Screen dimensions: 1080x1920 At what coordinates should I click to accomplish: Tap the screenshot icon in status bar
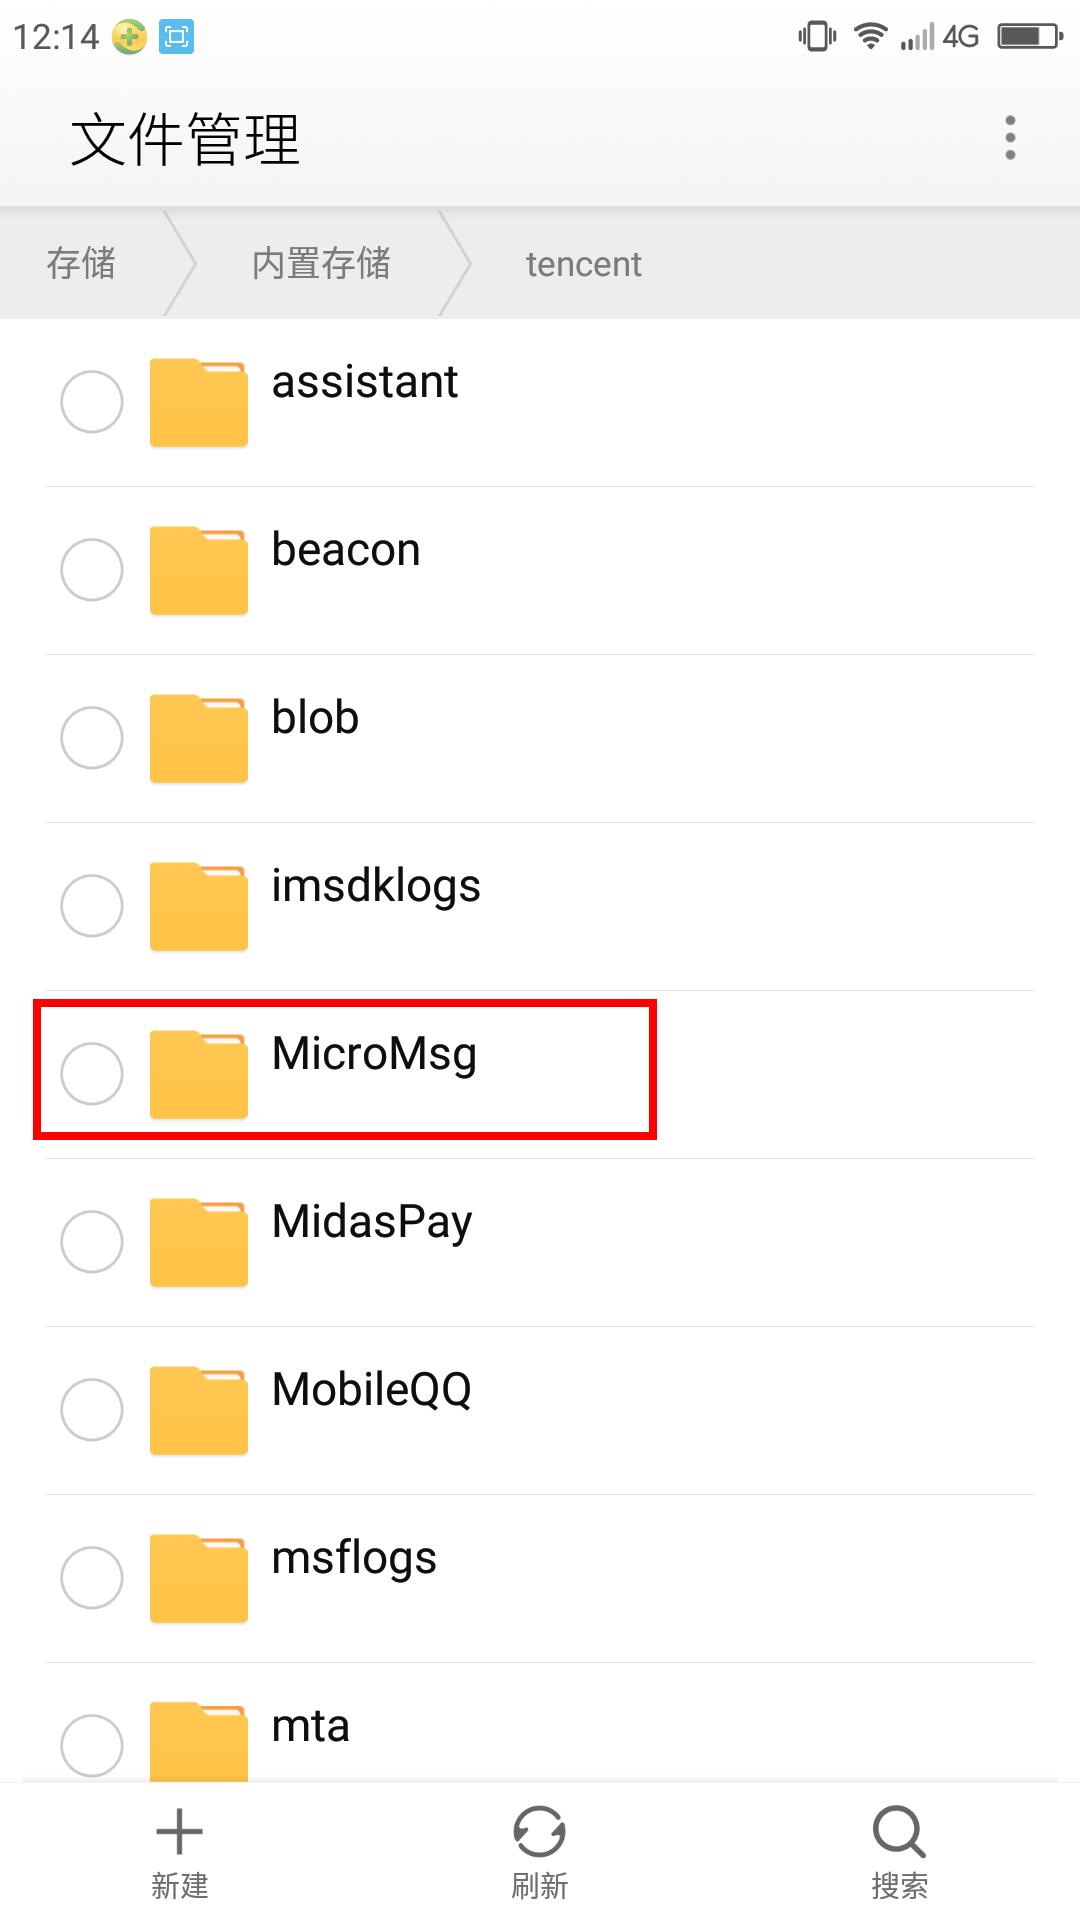177,37
